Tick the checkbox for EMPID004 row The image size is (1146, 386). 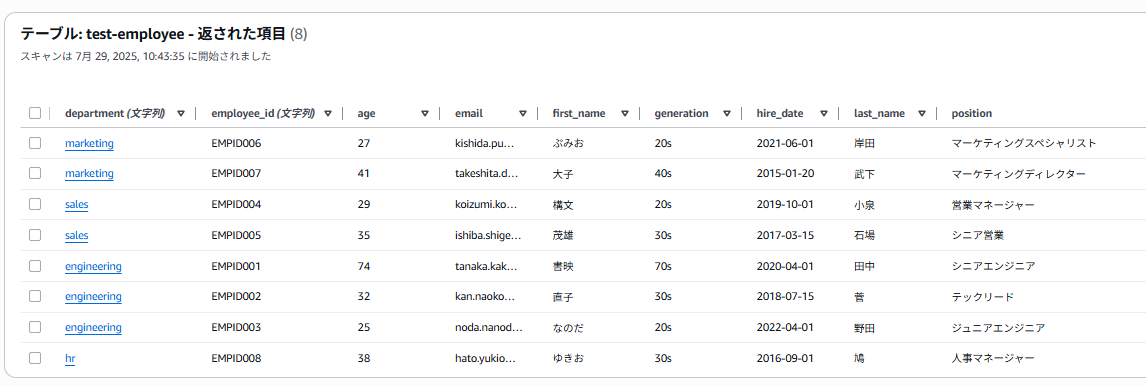(x=35, y=205)
